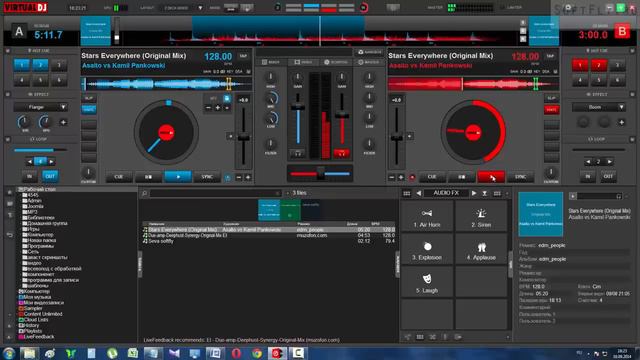Play the Explosion sample
Screen dimensions: 640x360
427,250
